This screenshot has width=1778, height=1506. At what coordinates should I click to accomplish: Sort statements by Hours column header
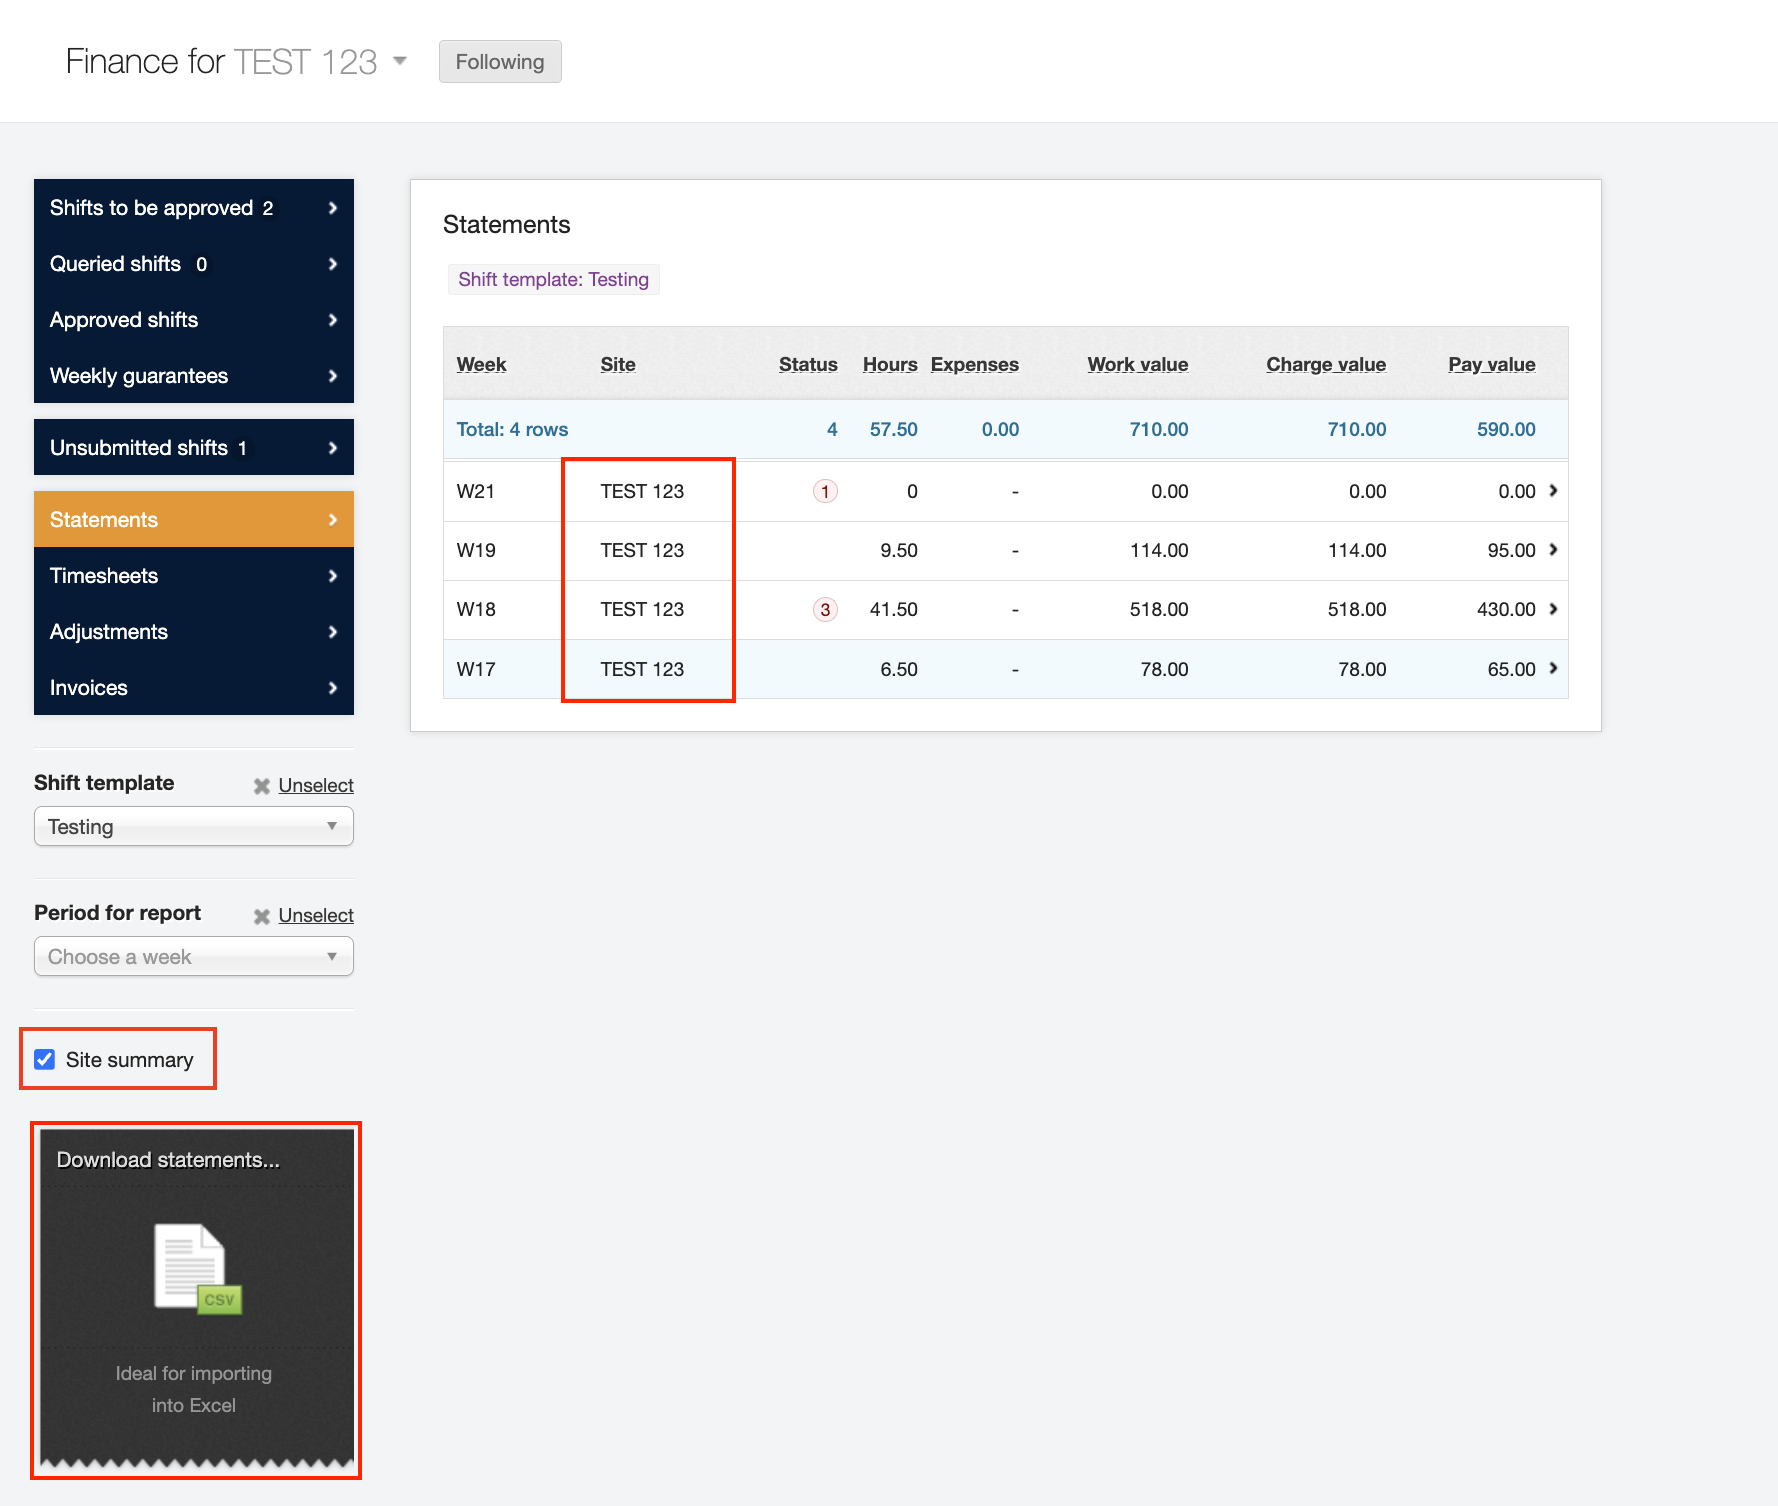(889, 365)
